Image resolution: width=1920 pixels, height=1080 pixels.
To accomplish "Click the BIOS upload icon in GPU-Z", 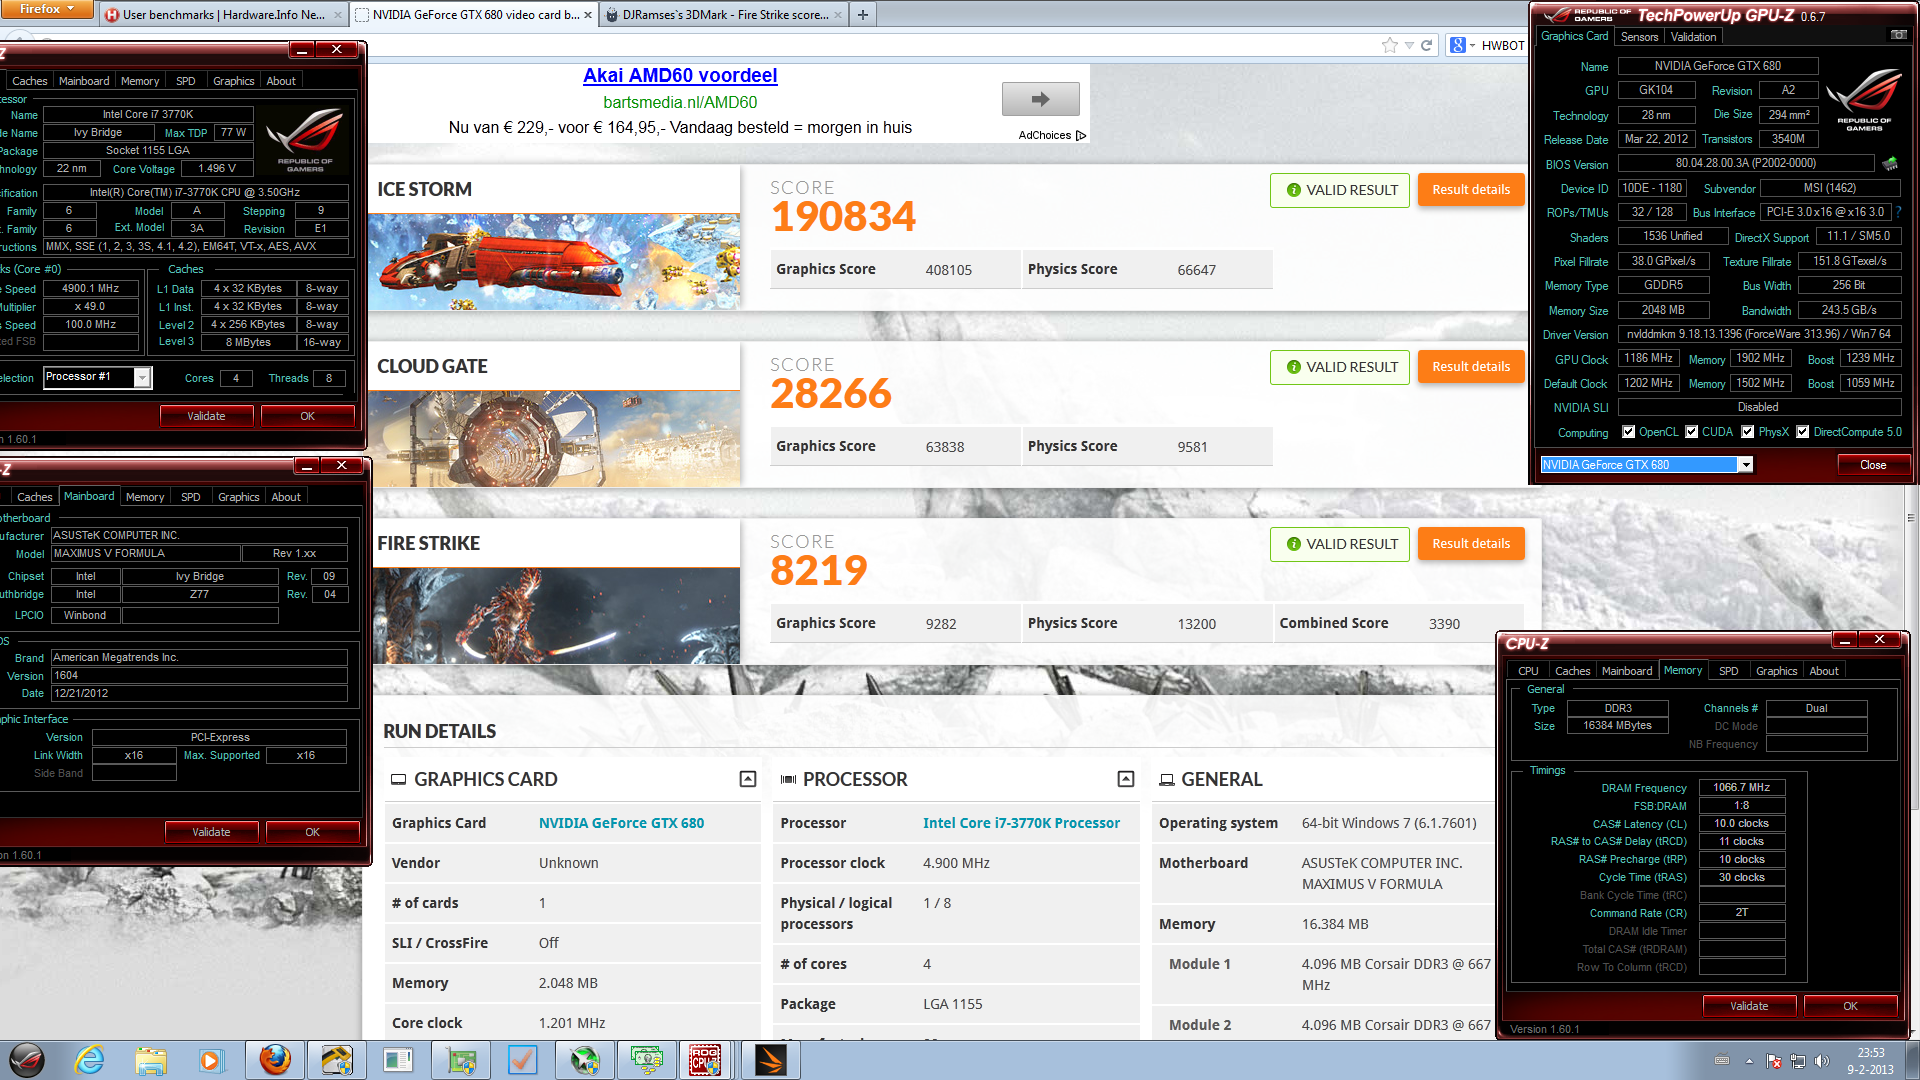I will [x=1890, y=163].
